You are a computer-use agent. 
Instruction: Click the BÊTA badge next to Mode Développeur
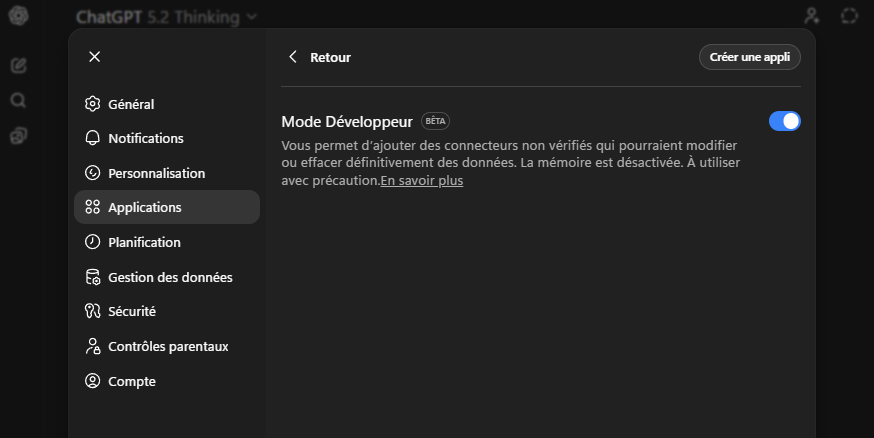435,121
